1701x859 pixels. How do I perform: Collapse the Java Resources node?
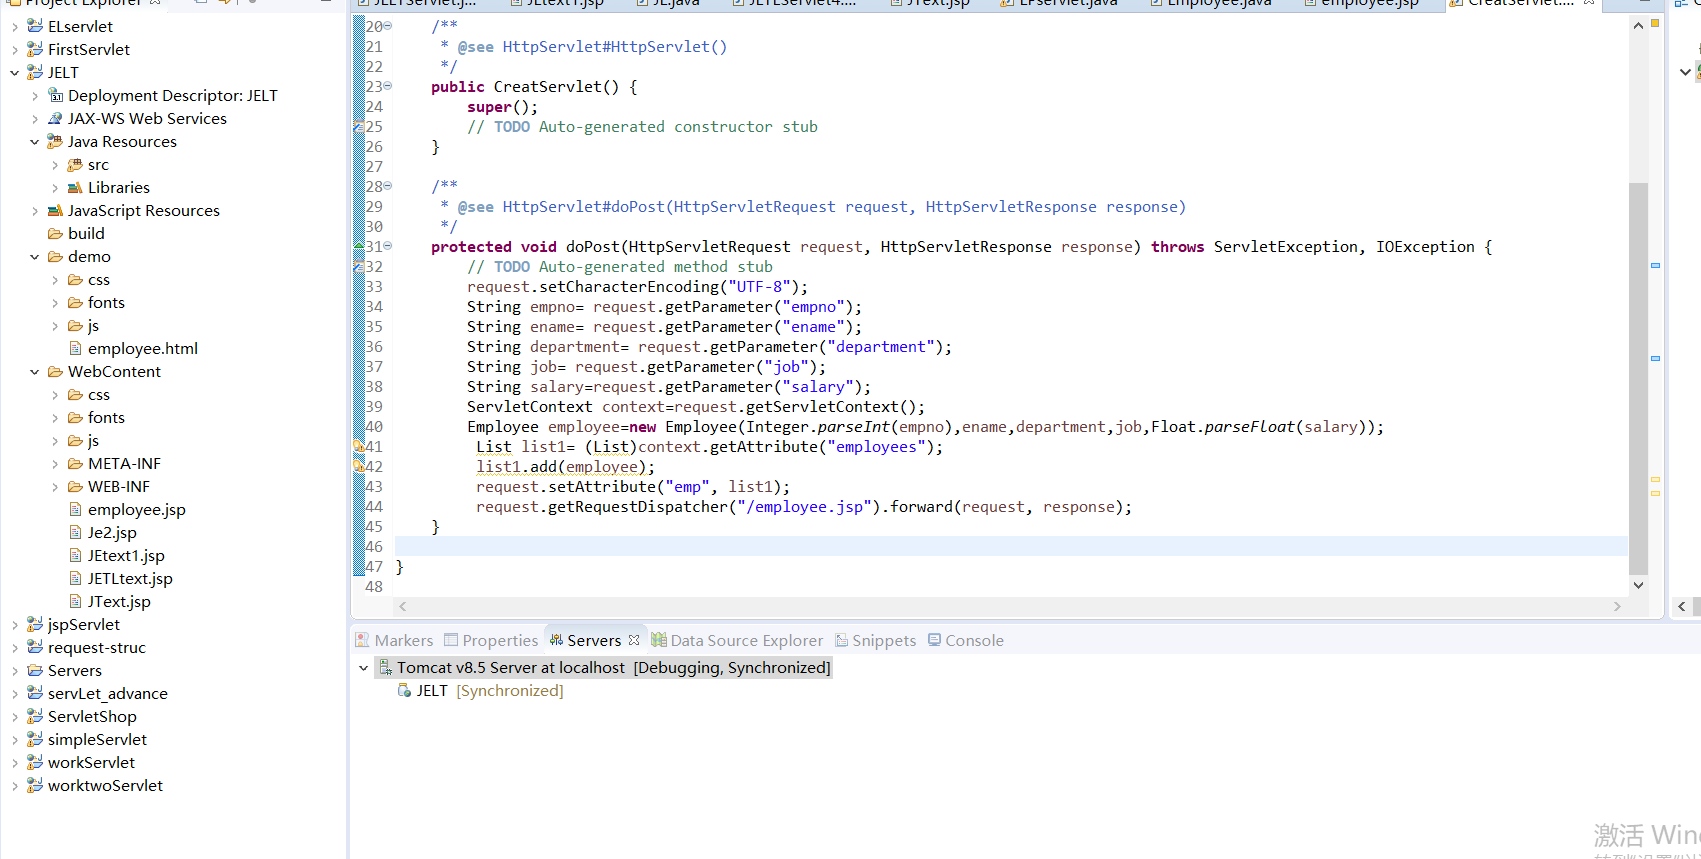pos(35,141)
